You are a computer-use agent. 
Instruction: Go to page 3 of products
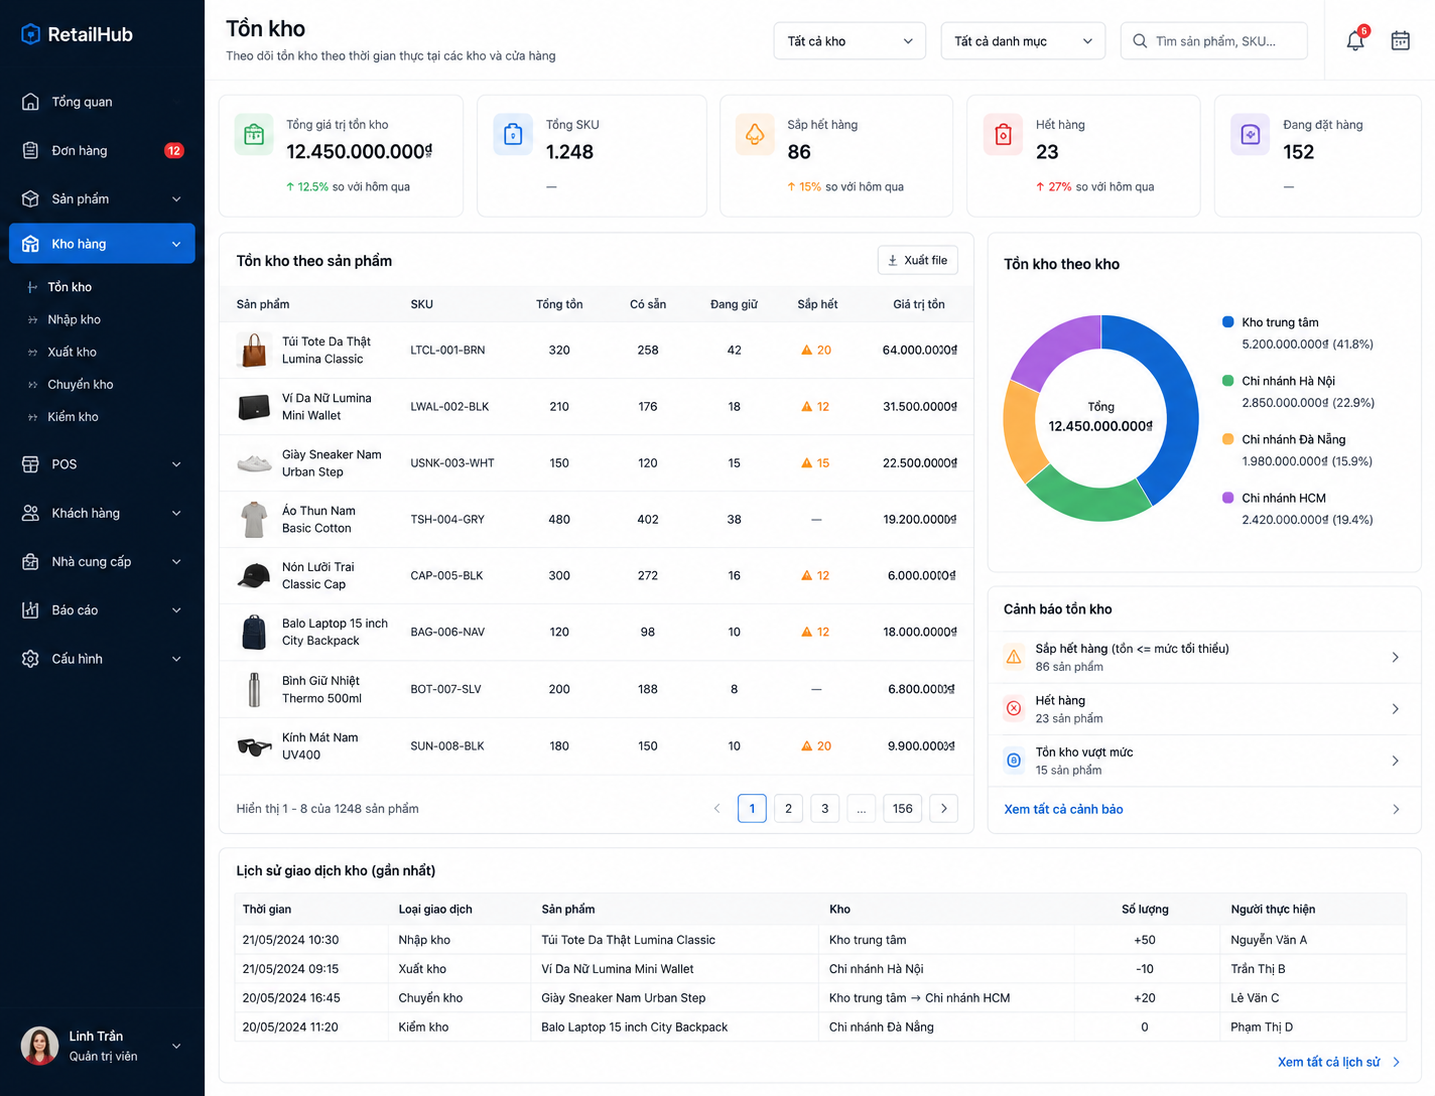(x=825, y=808)
